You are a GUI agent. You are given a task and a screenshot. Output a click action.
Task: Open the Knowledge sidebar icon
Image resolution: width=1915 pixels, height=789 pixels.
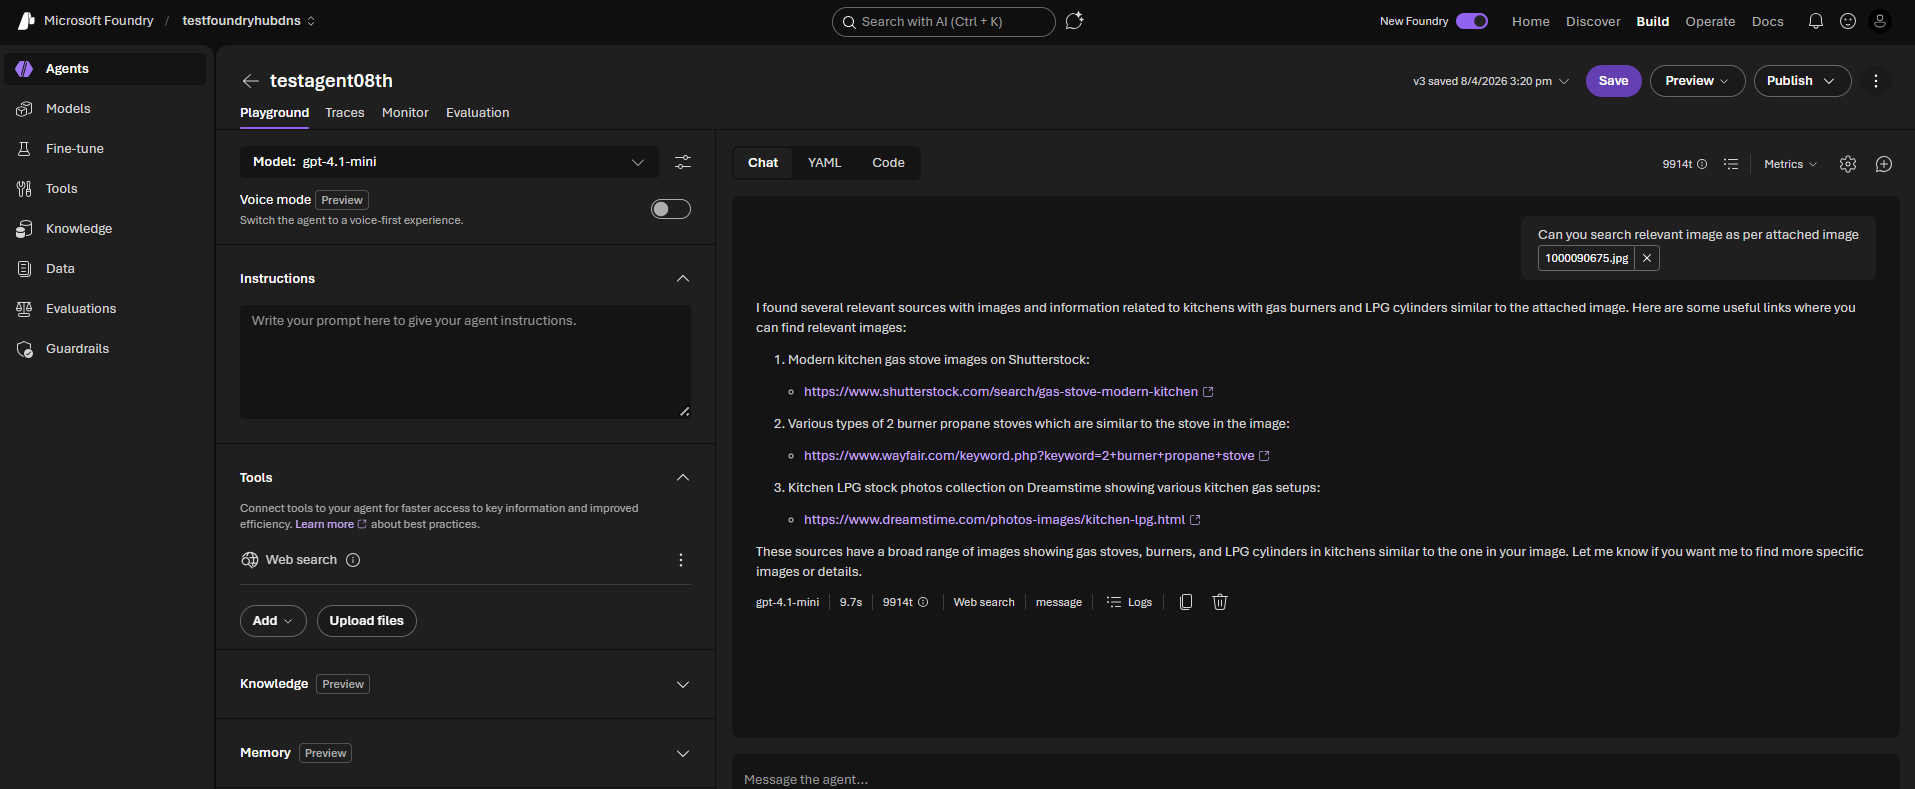24,229
